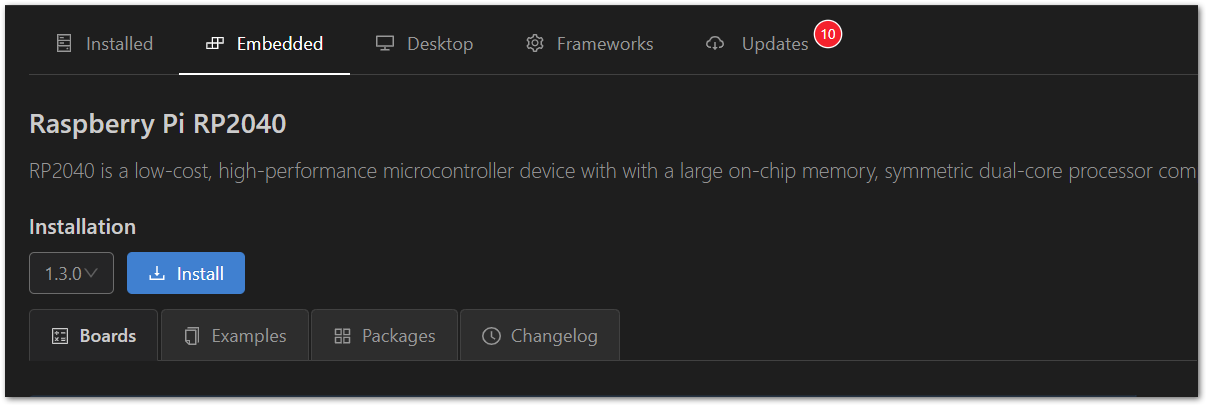The width and height of the screenshot is (1207, 406).
Task: Open the 1.3.0 version dropdown
Action: pyautogui.click(x=71, y=274)
